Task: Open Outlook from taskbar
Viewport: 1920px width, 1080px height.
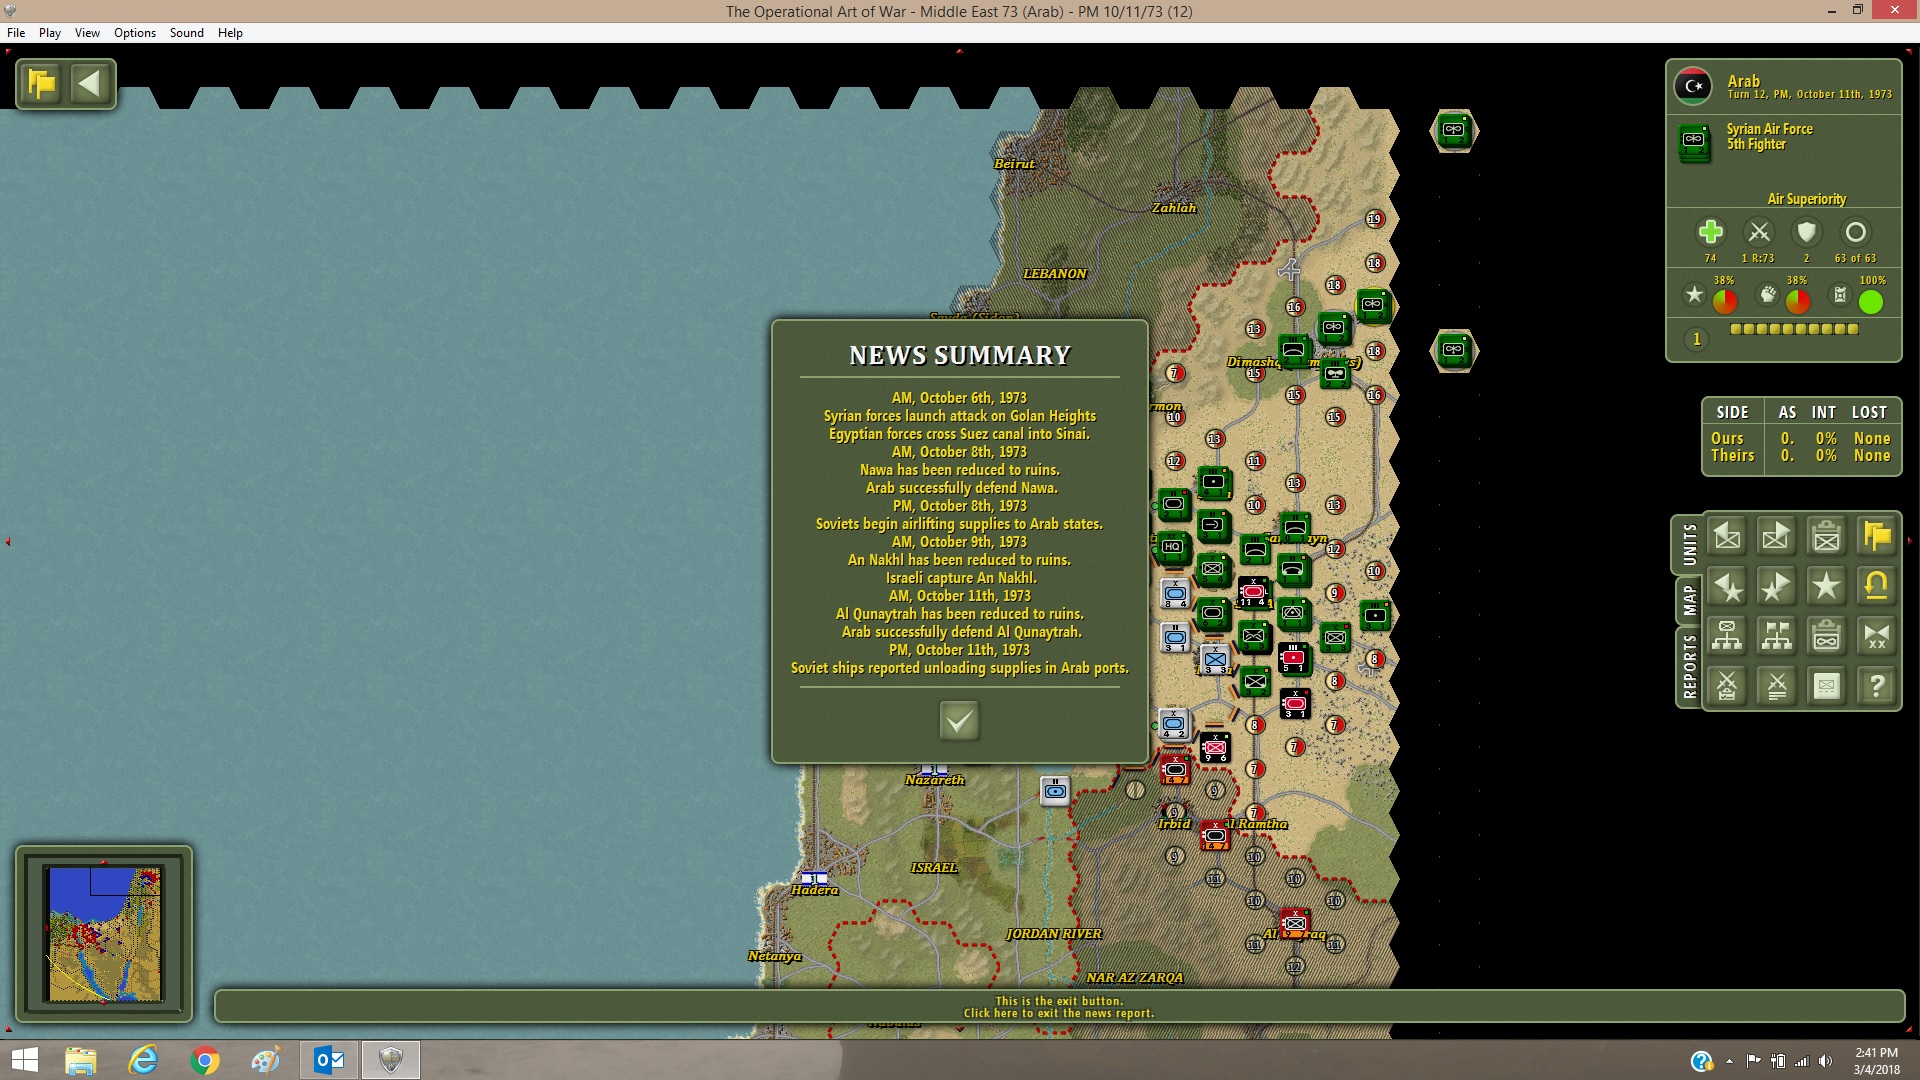Action: [329, 1060]
